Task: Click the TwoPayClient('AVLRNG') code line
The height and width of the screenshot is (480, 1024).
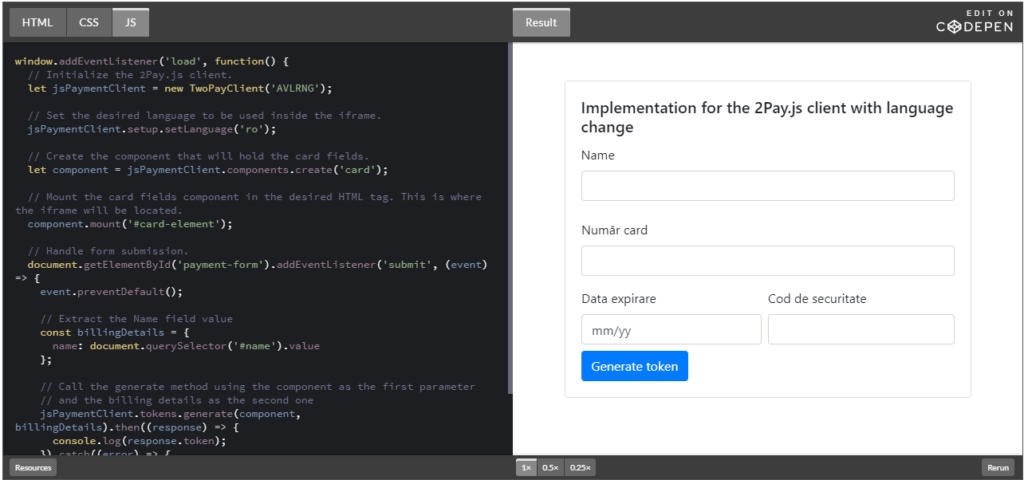Action: click(x=180, y=88)
